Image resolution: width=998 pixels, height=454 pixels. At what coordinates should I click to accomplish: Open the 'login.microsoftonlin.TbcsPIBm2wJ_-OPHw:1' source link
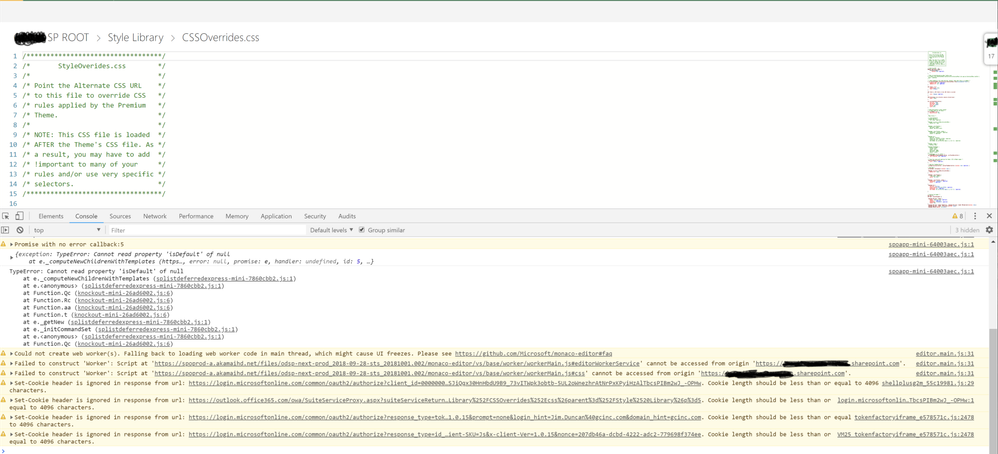click(x=906, y=400)
